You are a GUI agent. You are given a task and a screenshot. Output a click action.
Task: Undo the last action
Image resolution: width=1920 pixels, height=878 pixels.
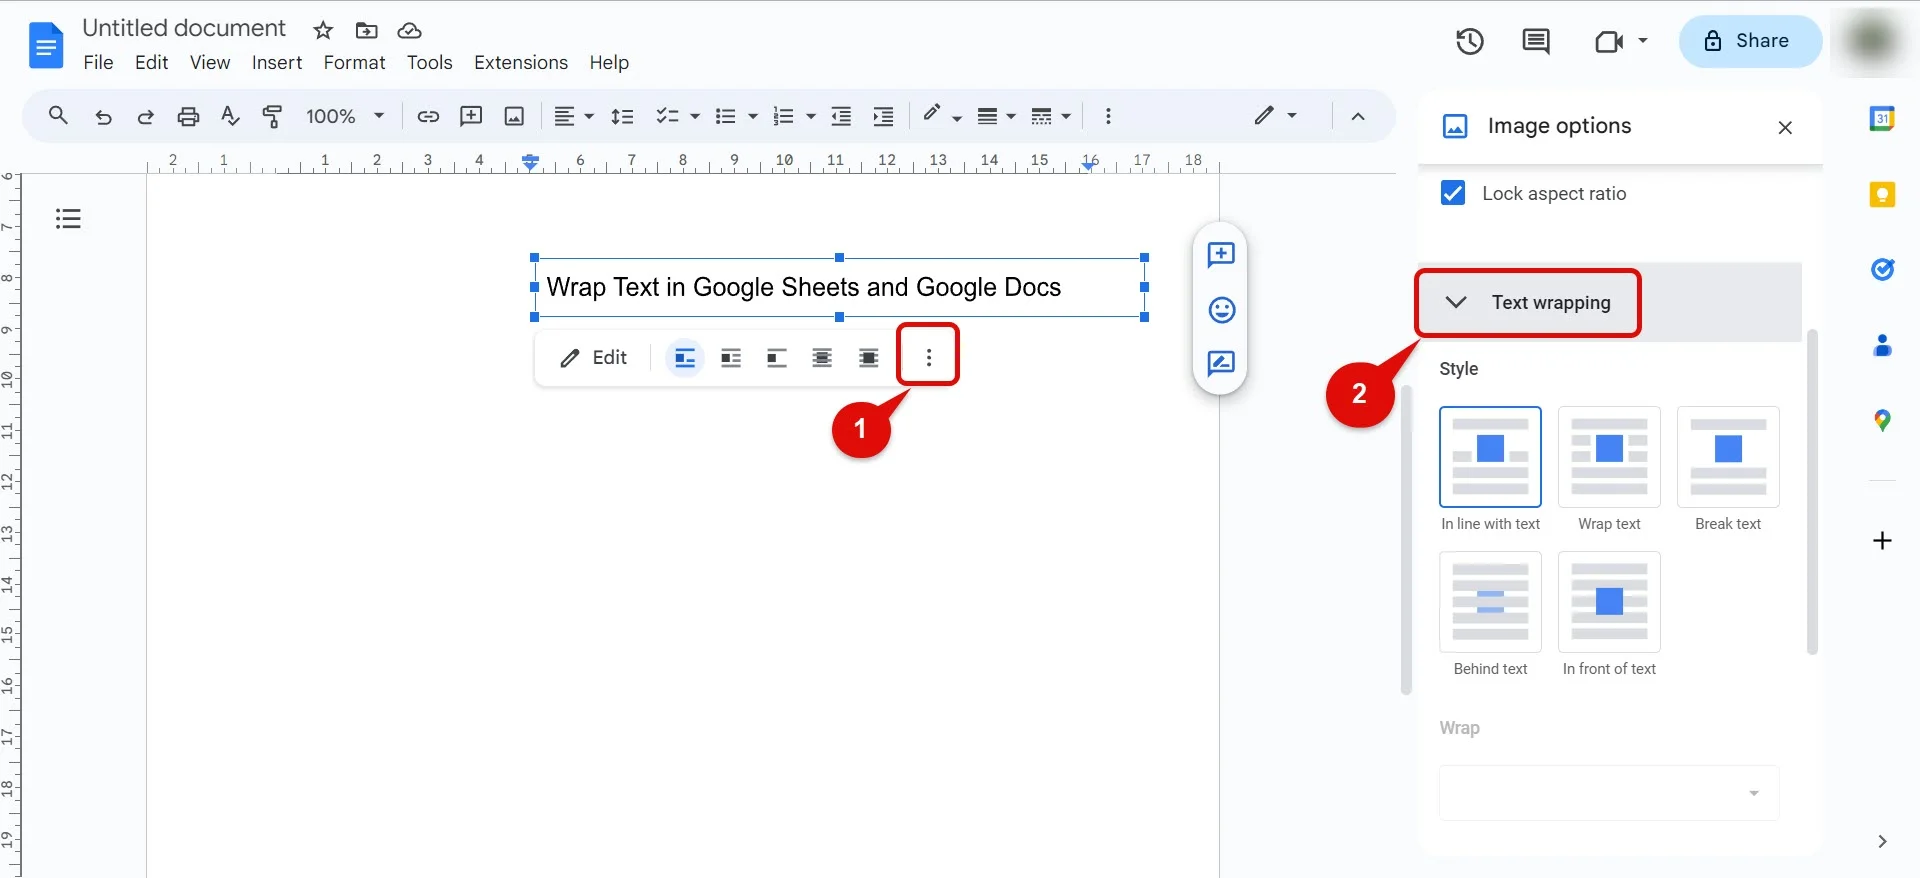pos(103,116)
